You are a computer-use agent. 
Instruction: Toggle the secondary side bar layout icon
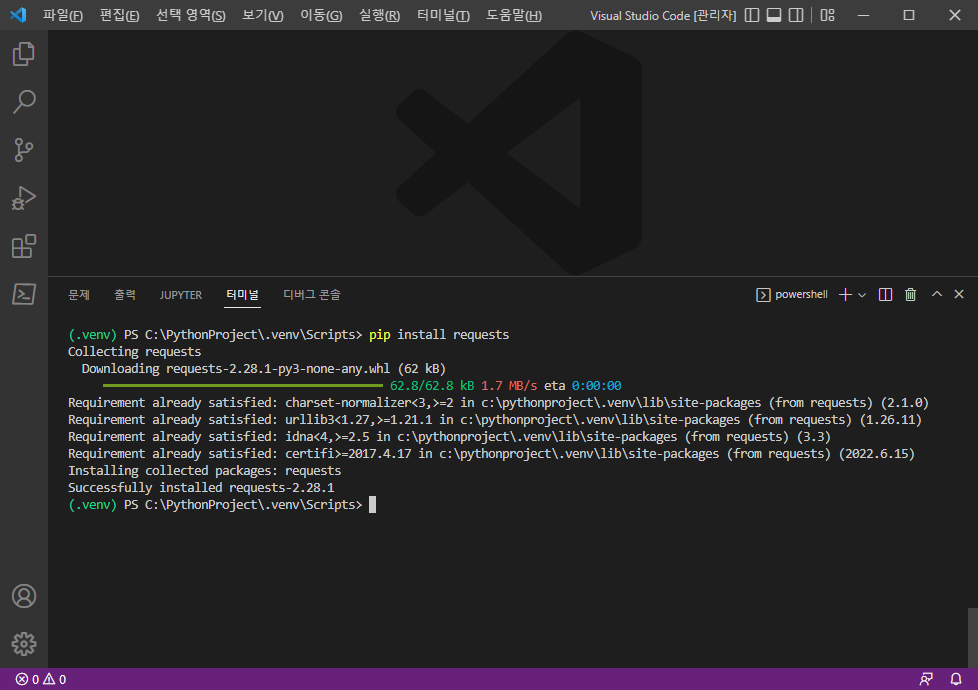(x=796, y=15)
